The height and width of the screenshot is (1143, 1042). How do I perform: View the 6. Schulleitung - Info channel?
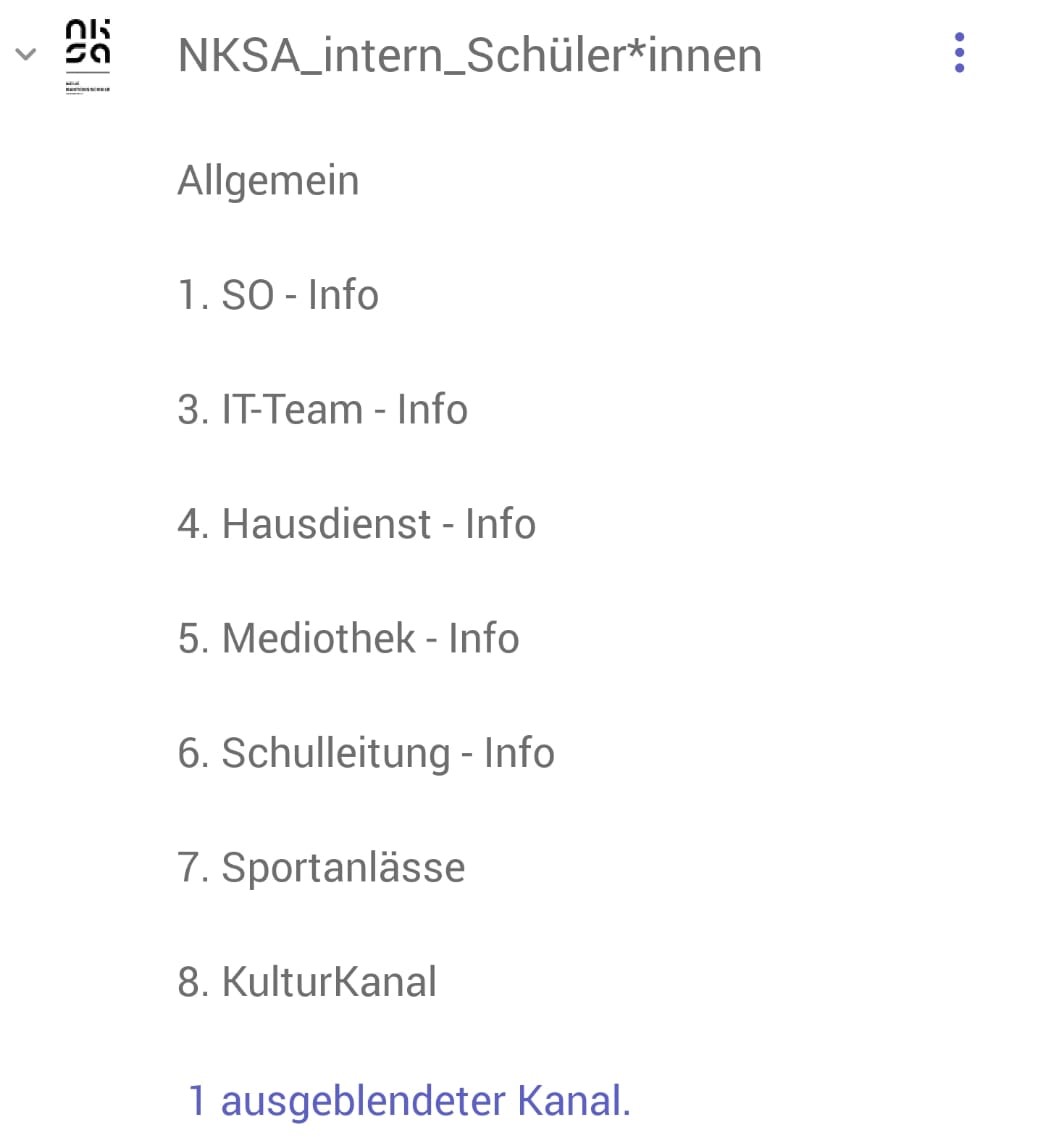point(366,753)
